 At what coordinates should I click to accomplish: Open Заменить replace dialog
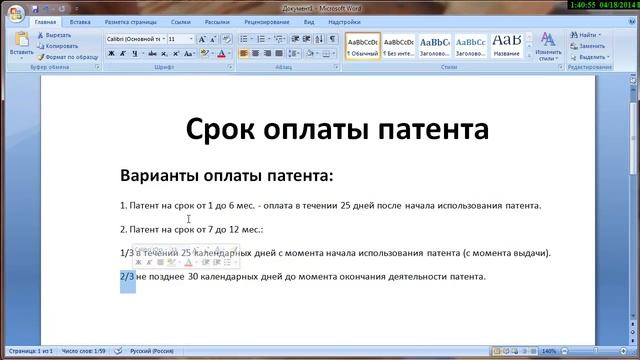[x=588, y=46]
